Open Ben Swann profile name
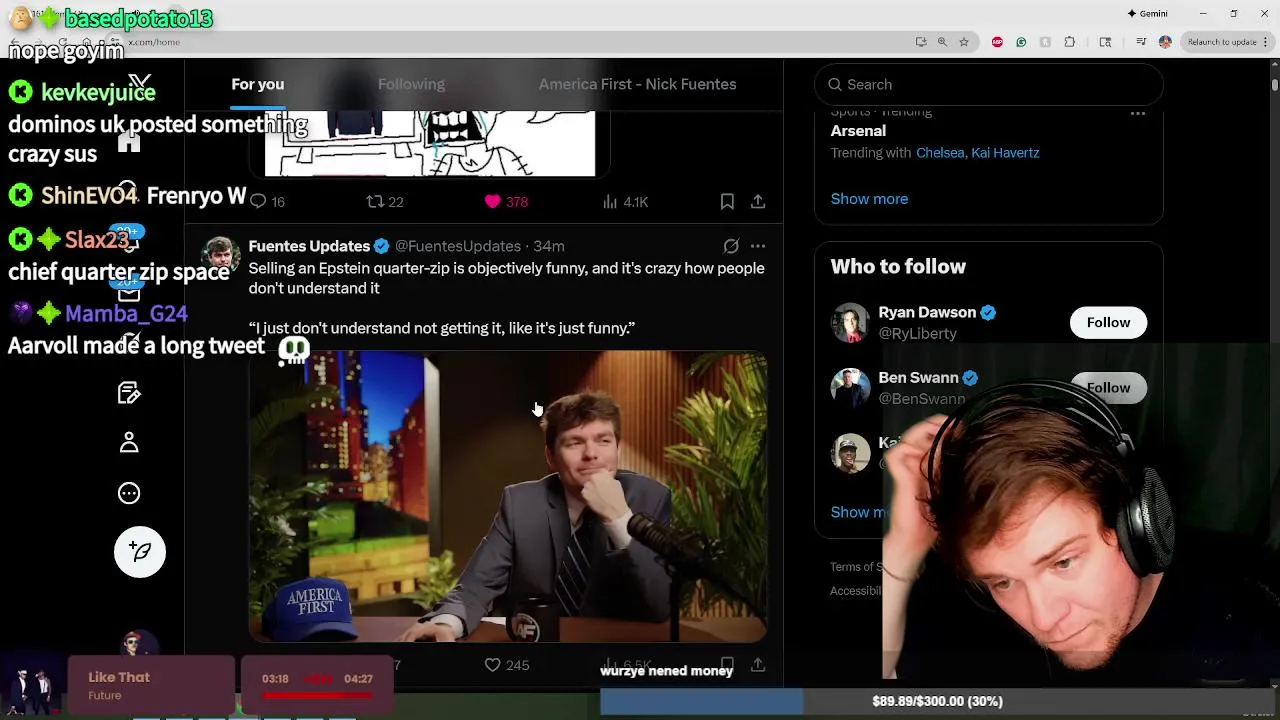Viewport: 1280px width, 720px height. [x=918, y=378]
